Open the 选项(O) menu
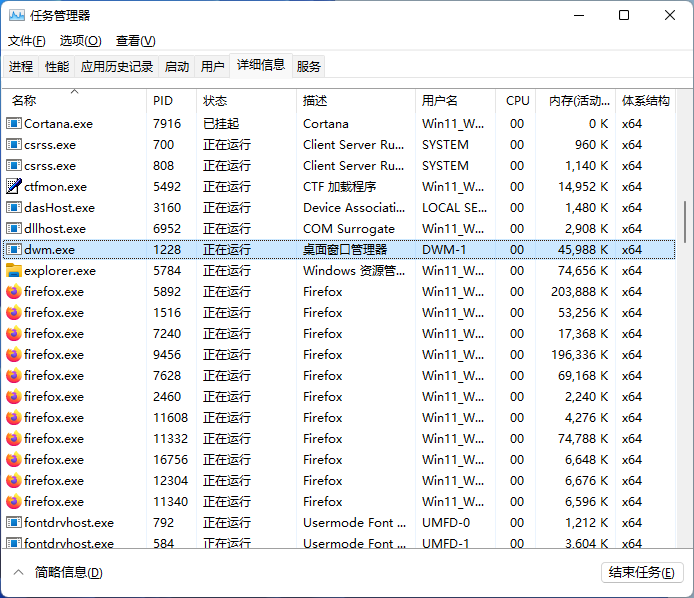This screenshot has width=694, height=598. [80, 41]
